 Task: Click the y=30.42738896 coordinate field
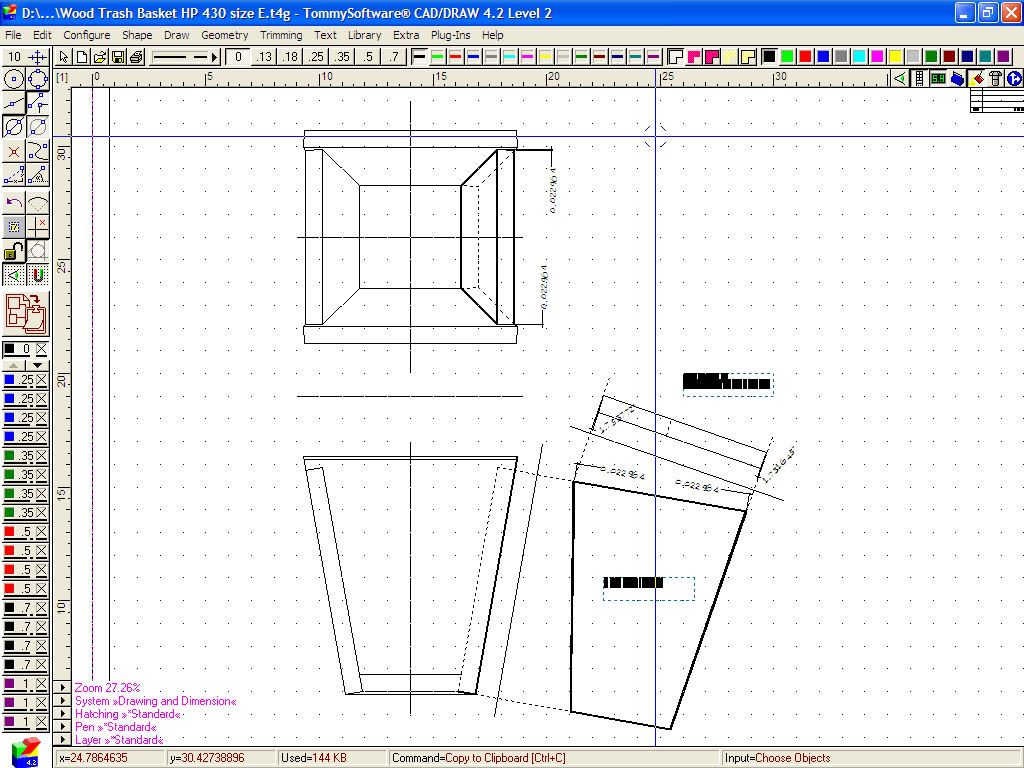(x=221, y=758)
